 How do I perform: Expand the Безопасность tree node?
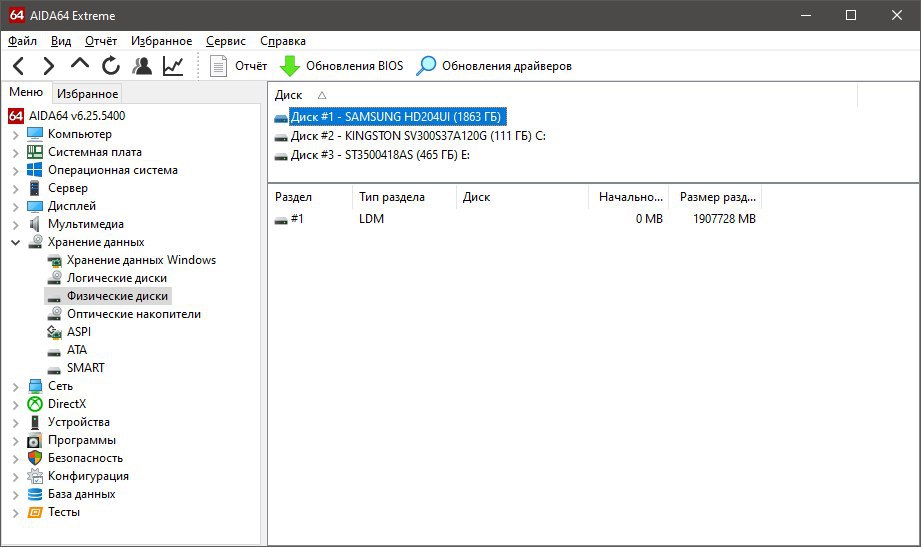tap(15, 459)
